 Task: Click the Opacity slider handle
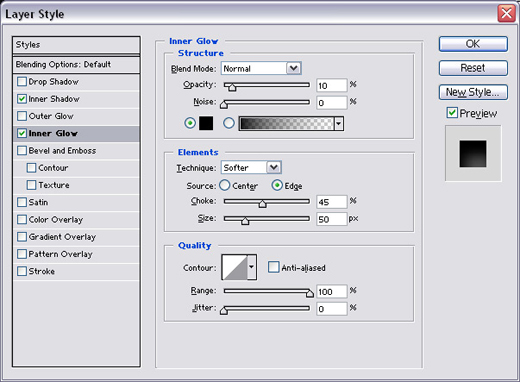(x=231, y=87)
